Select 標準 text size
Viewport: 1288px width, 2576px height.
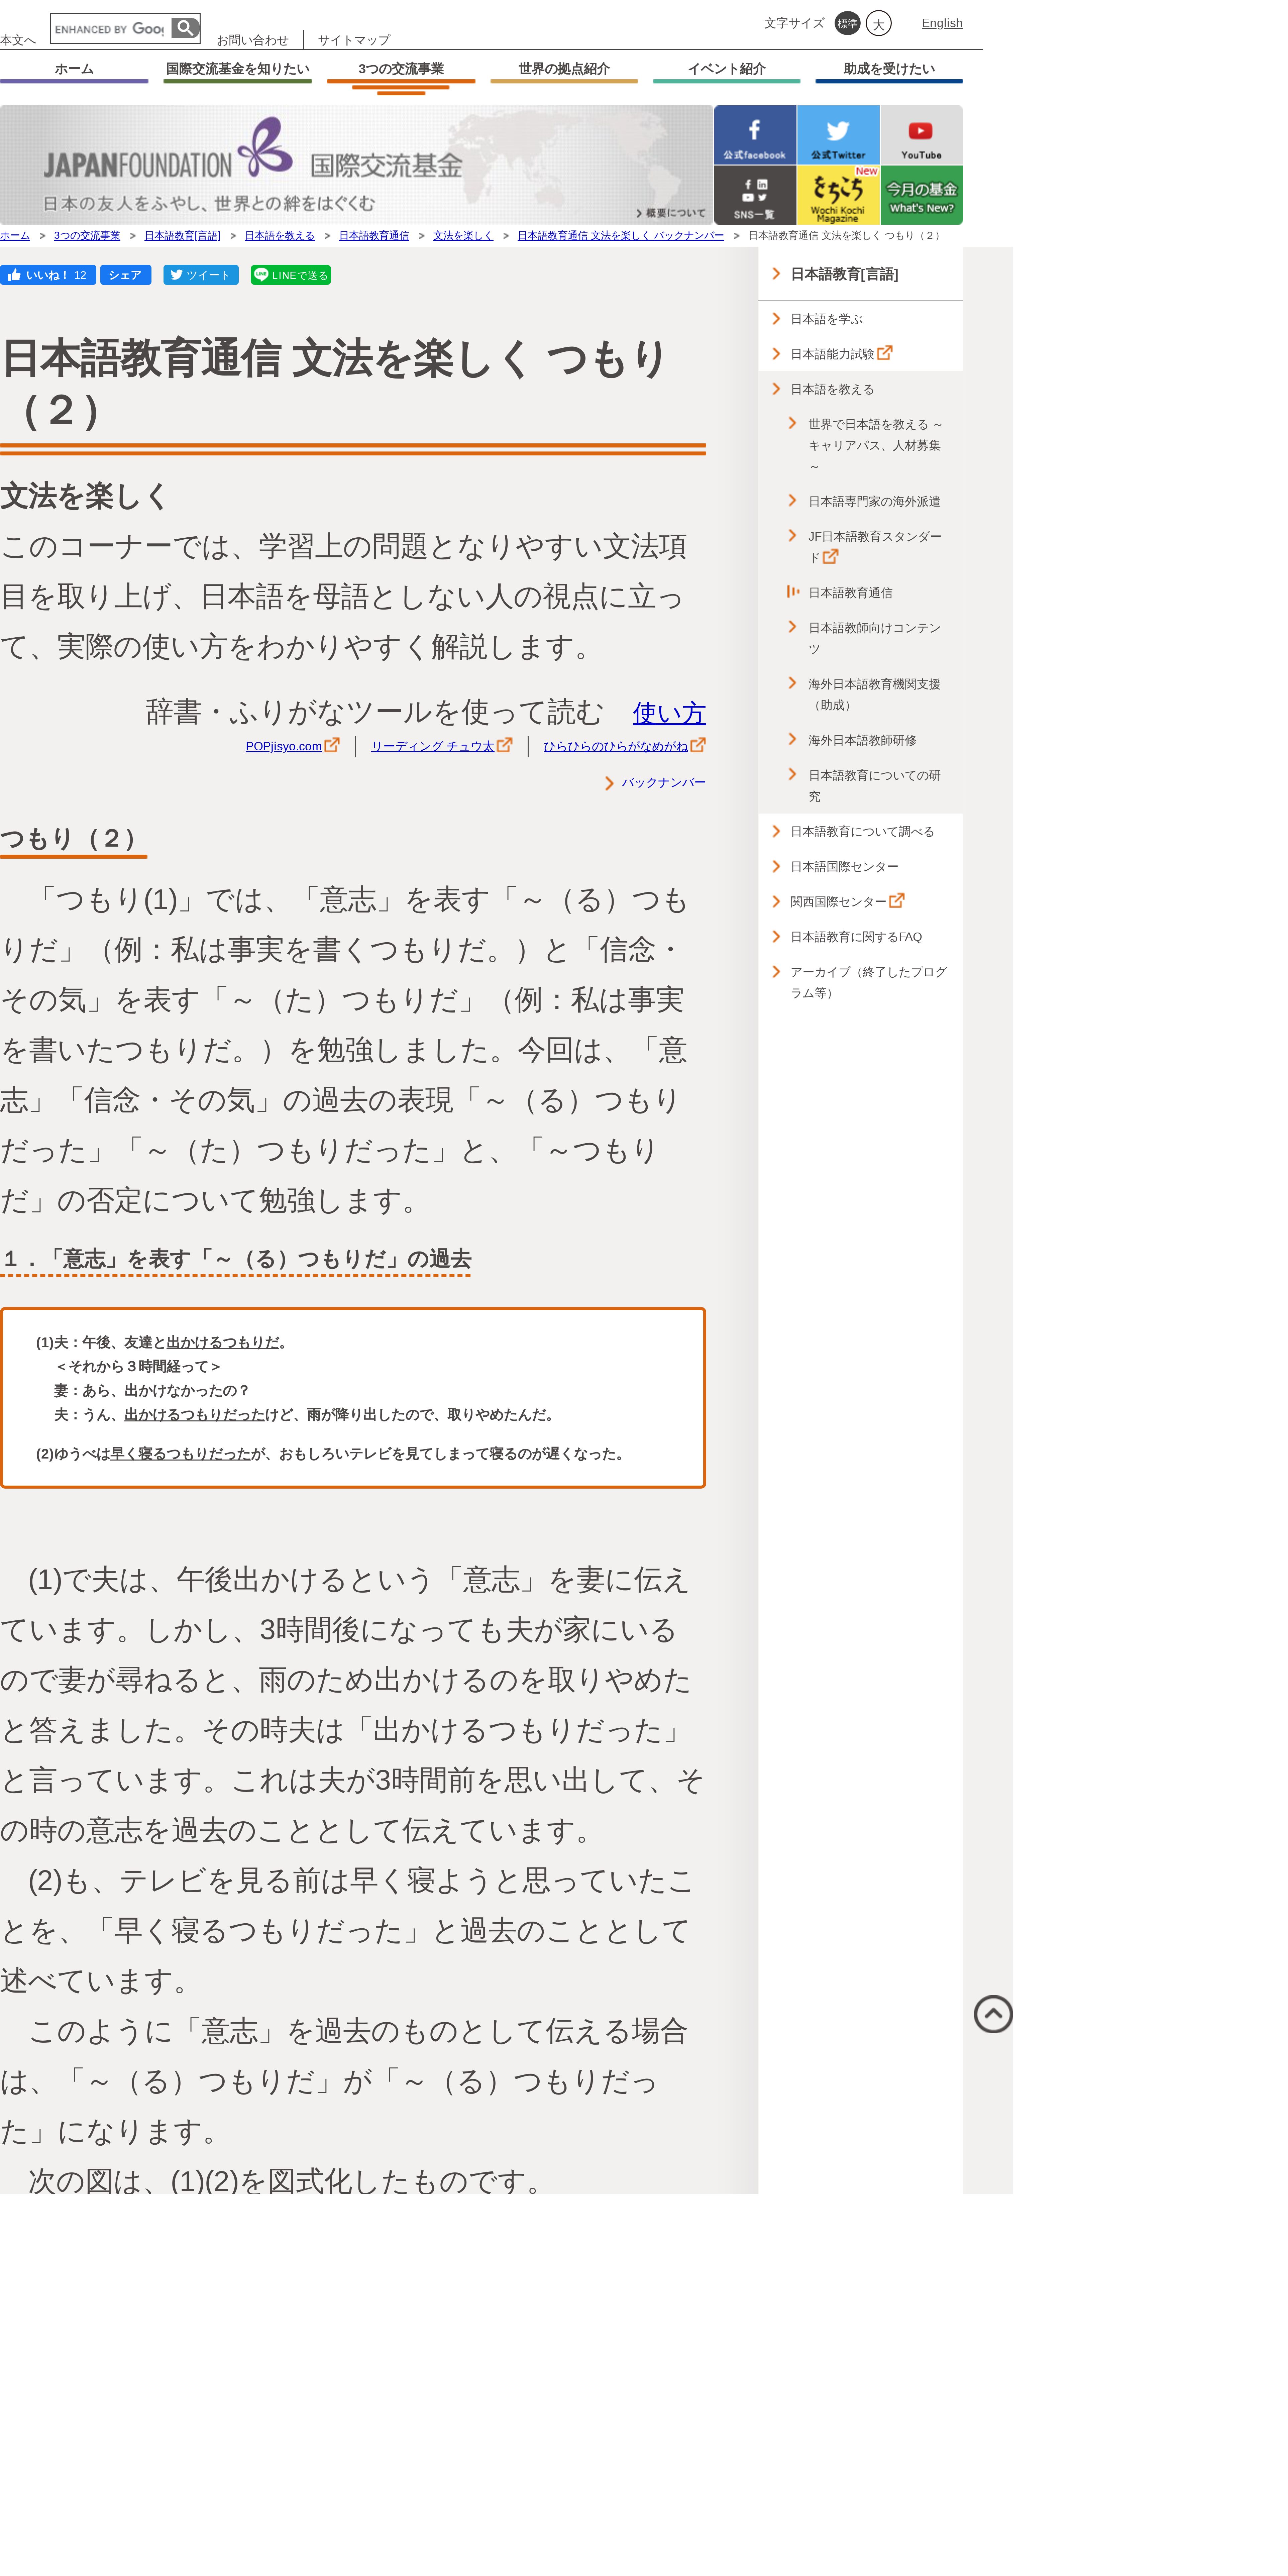point(847,23)
